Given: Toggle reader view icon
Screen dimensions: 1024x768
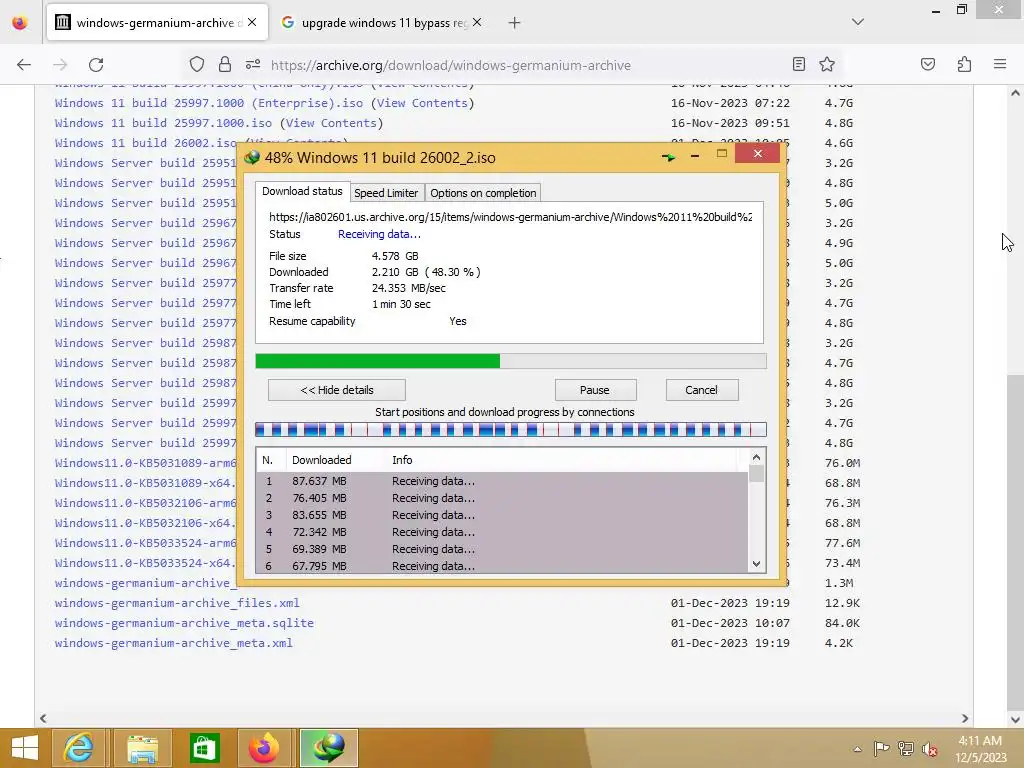Looking at the screenshot, I should (798, 64).
